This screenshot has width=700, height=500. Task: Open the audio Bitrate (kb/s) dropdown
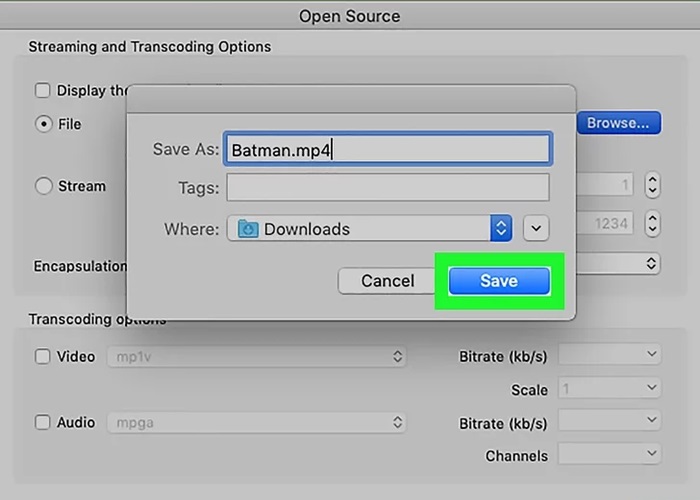609,422
